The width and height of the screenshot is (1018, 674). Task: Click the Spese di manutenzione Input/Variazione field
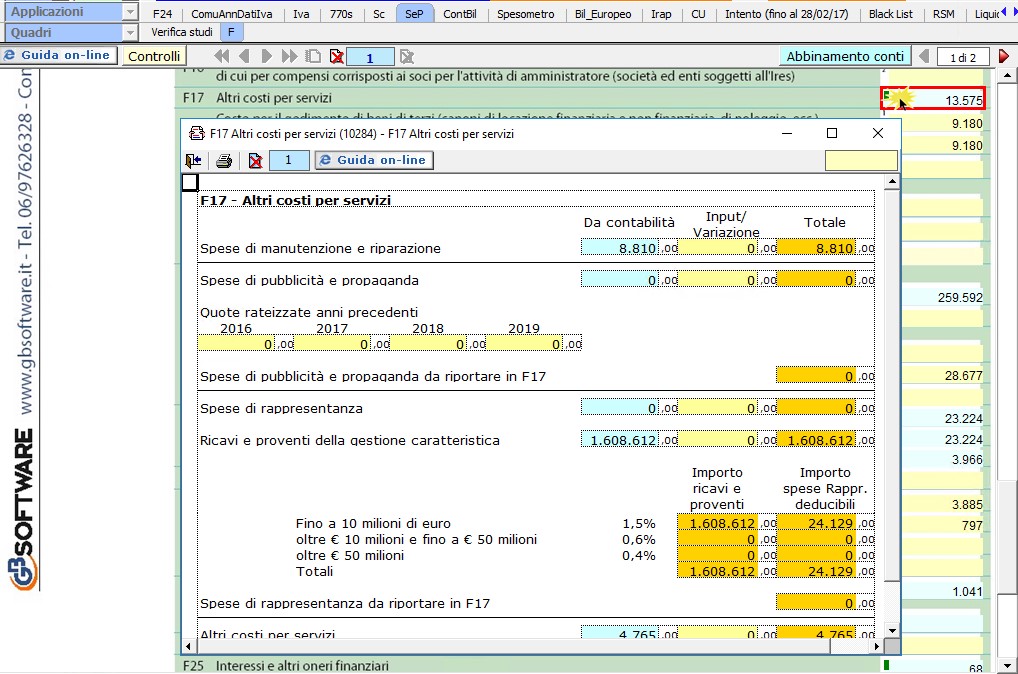point(718,248)
